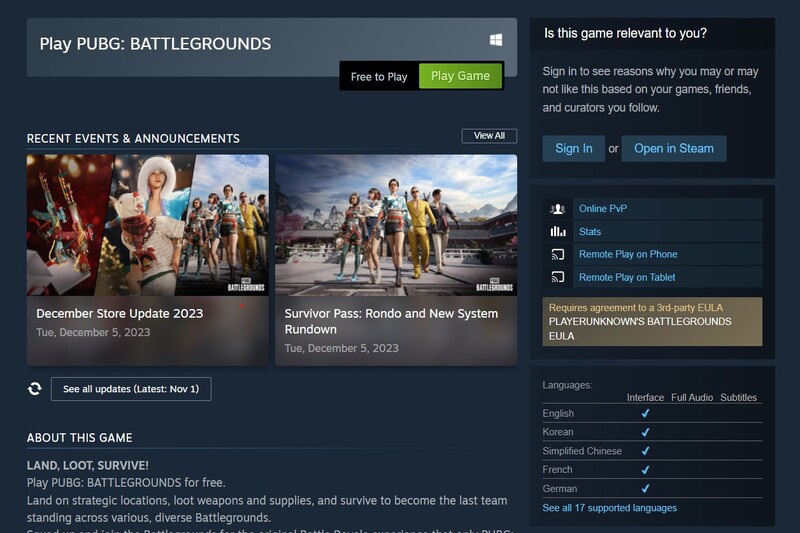Click December Store Update 2023 title
Viewport: 800px width, 533px height.
pos(119,313)
